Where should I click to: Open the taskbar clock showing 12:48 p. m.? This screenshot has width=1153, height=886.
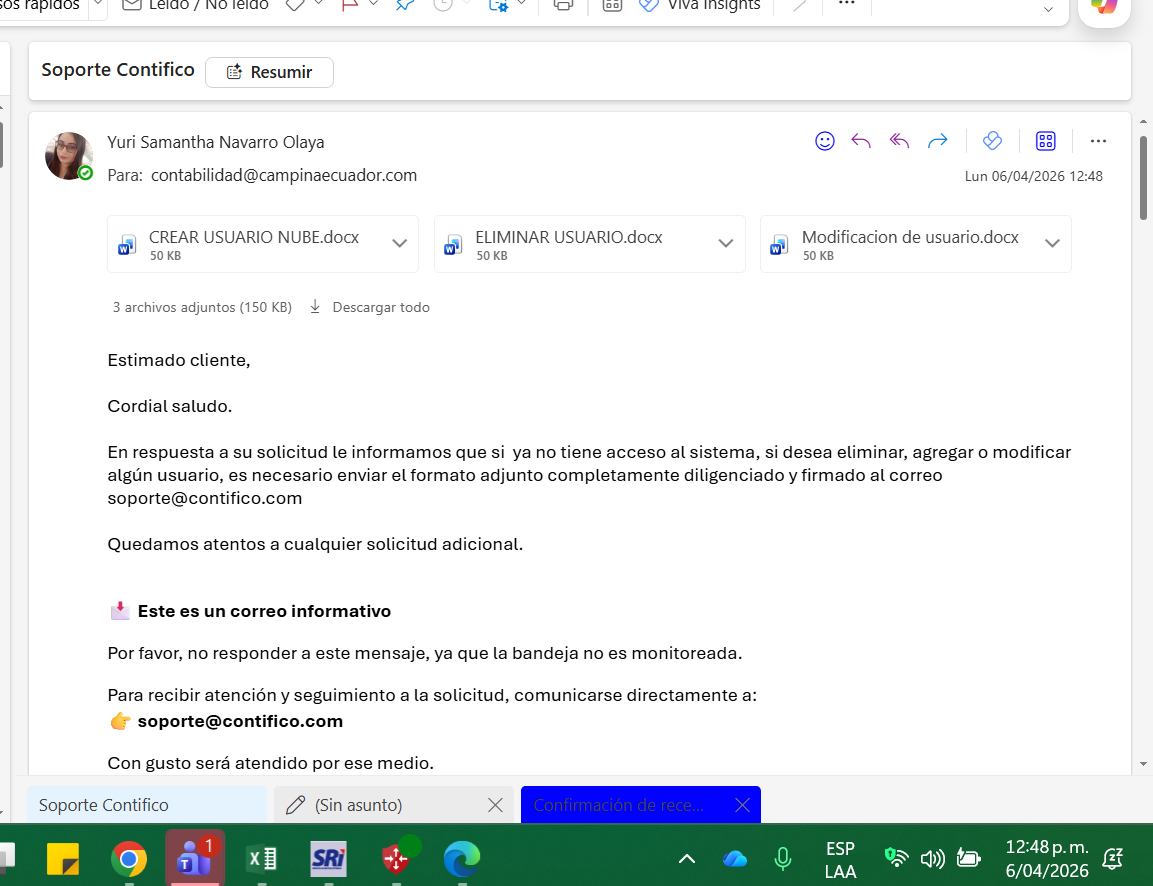[1046, 859]
